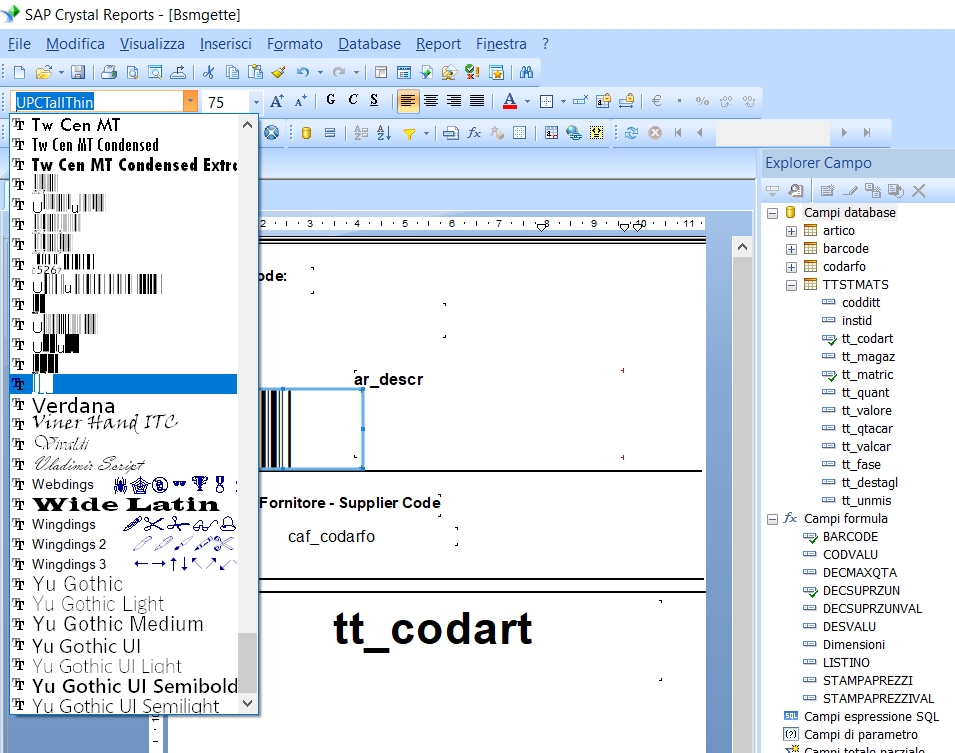Select Campi espressione SQL node
Screen dimensions: 955x753
tap(871, 716)
